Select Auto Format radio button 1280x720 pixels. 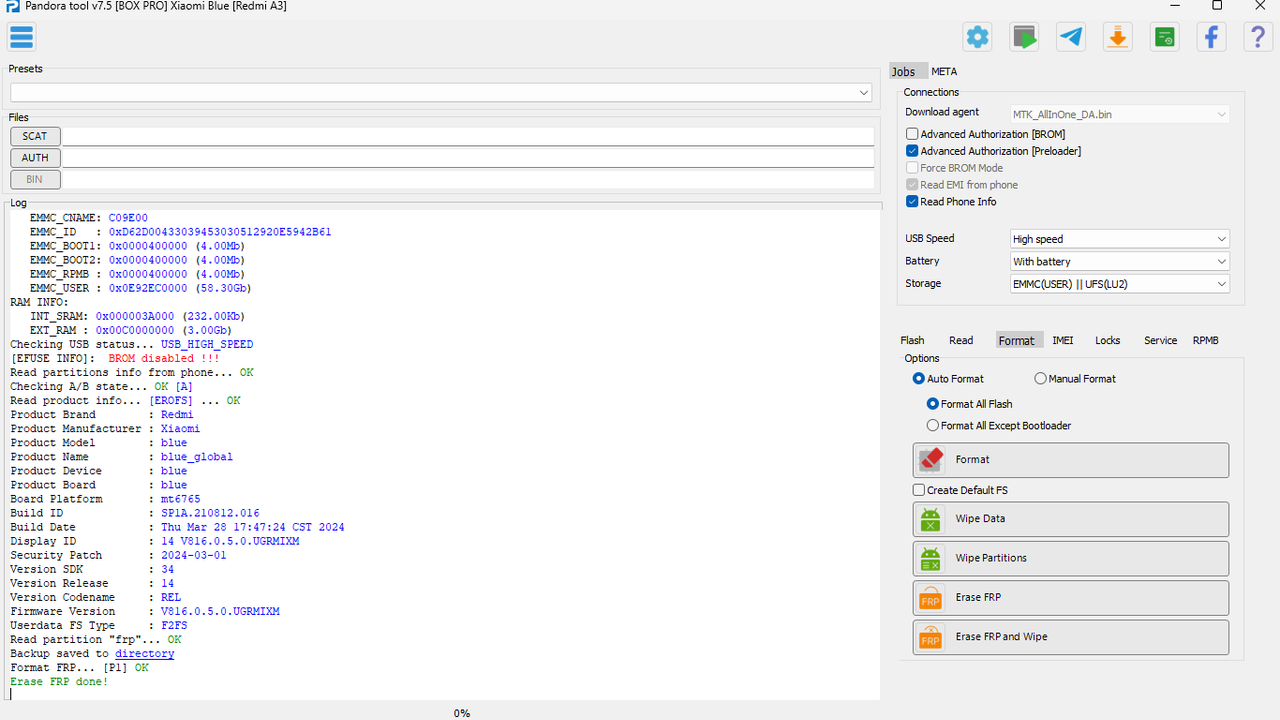coord(919,379)
